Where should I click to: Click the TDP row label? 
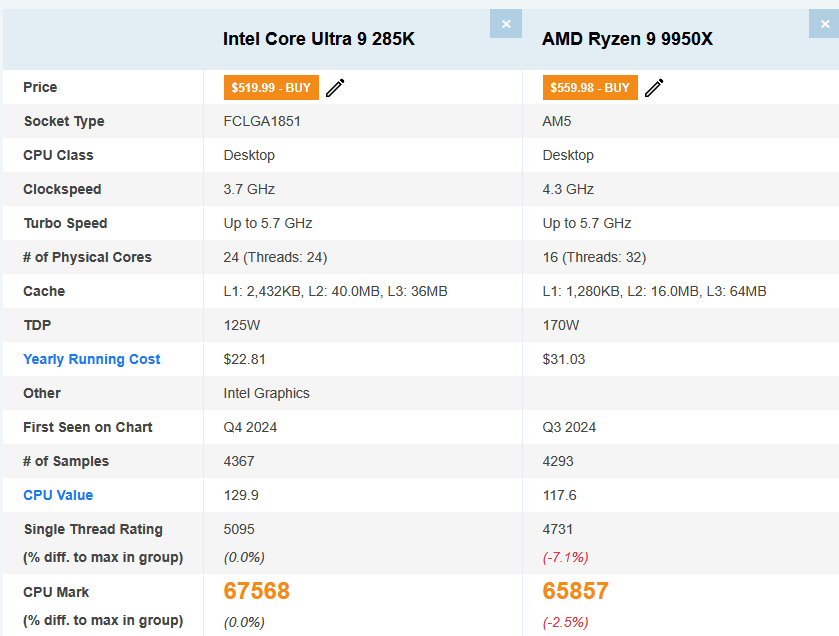coord(37,325)
